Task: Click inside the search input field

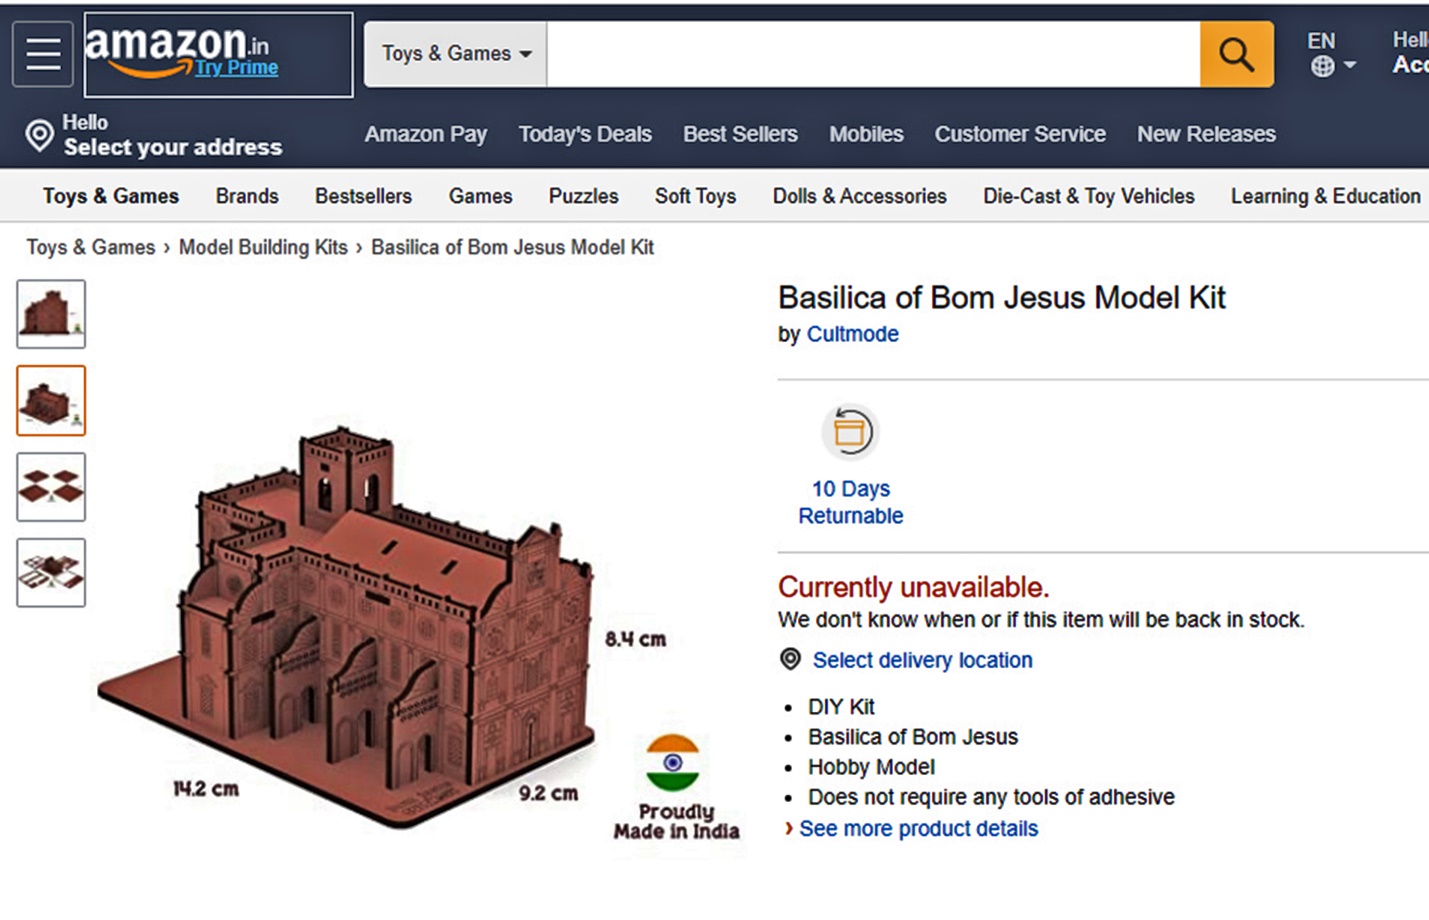Action: point(870,53)
